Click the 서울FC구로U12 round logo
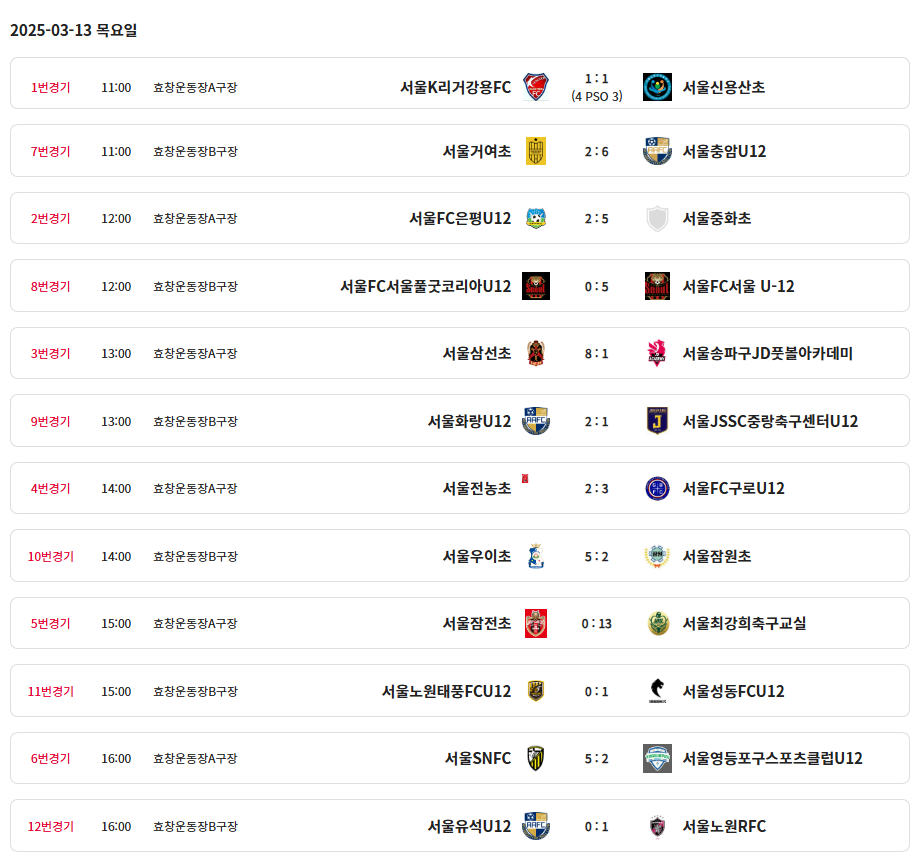Viewport: 922px width, 860px height. click(x=657, y=488)
